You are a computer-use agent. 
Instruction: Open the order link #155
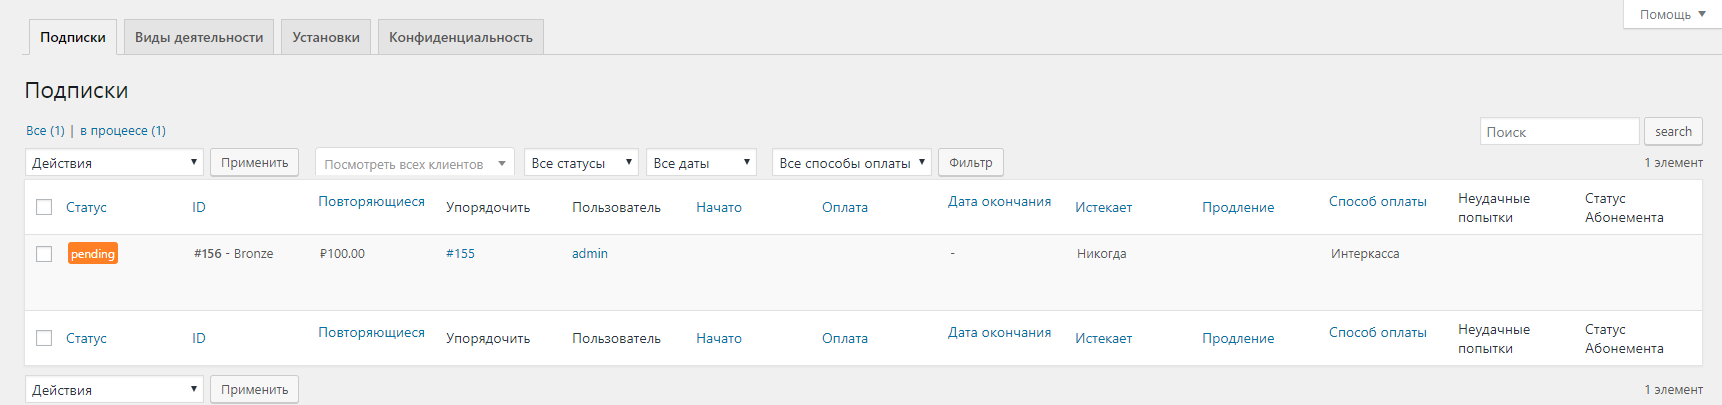click(x=460, y=253)
